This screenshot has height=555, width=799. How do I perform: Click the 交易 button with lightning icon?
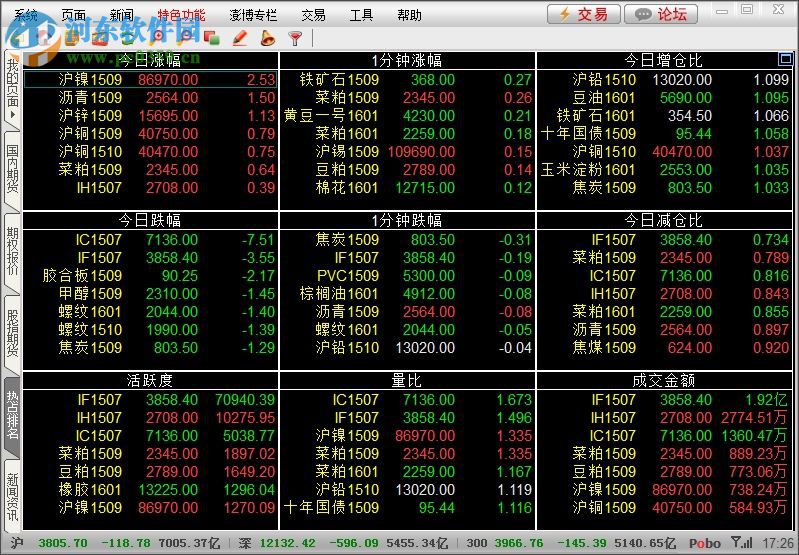coord(584,14)
